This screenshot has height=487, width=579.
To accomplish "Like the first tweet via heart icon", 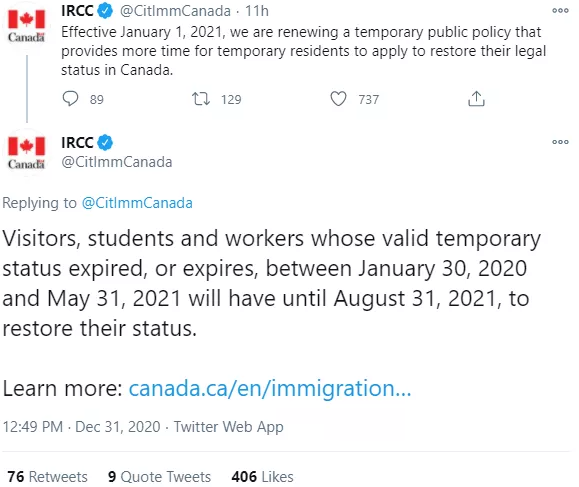I will tap(338, 99).
